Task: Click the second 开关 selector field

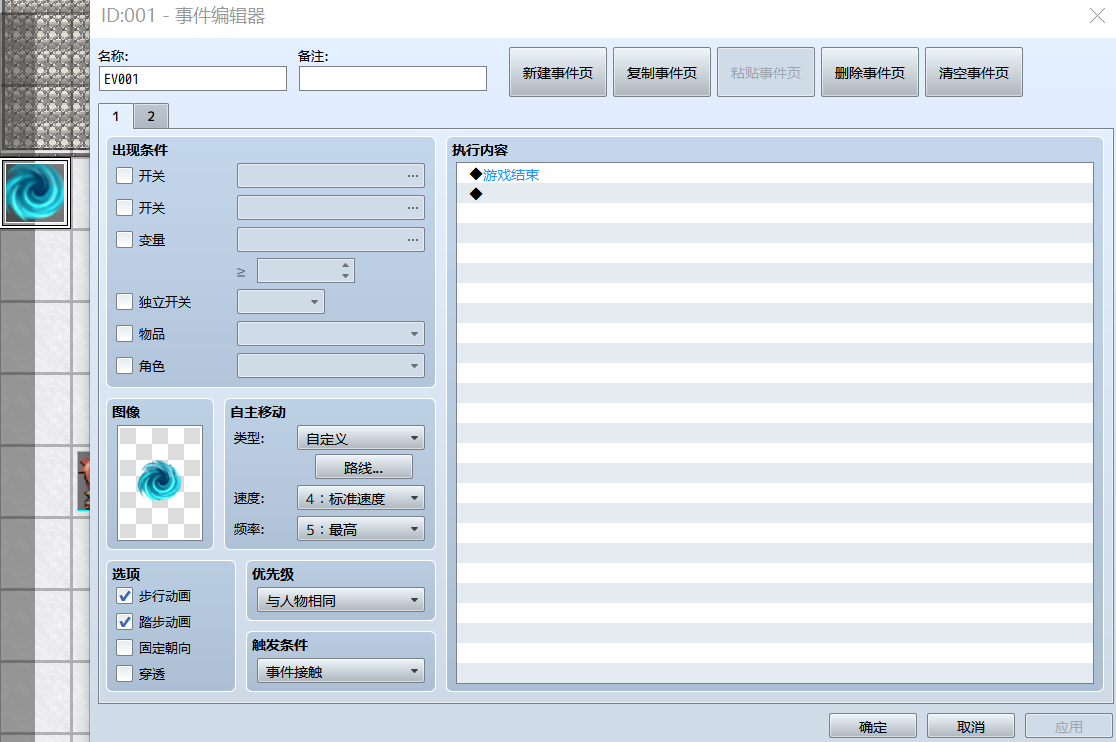Action: 331,208
